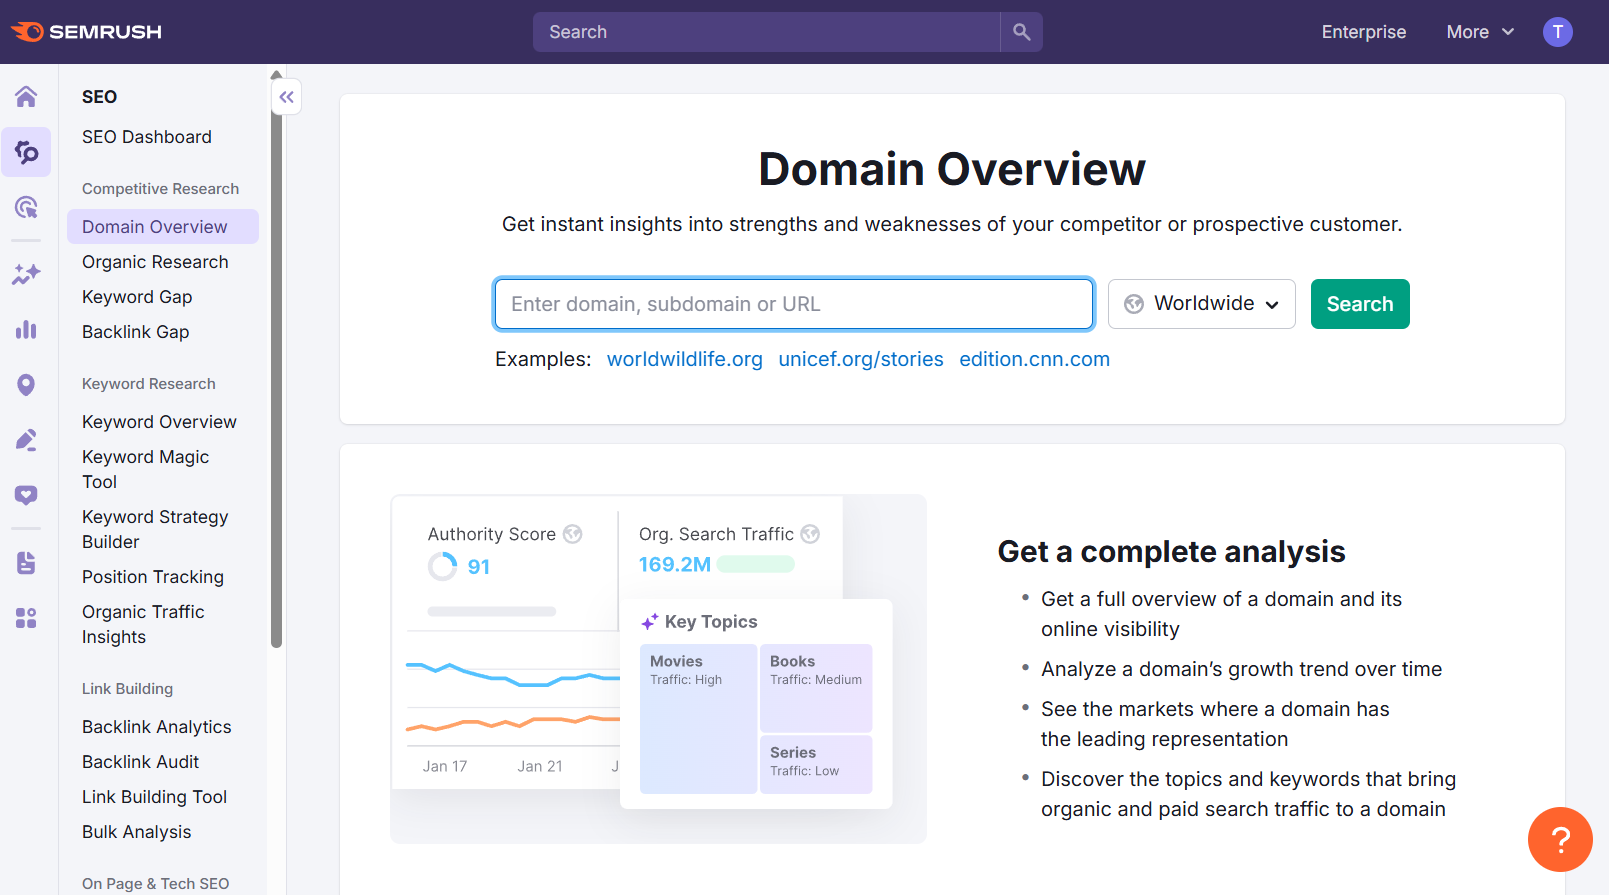This screenshot has width=1609, height=895.
Task: Open the More dropdown in header
Action: coord(1480,32)
